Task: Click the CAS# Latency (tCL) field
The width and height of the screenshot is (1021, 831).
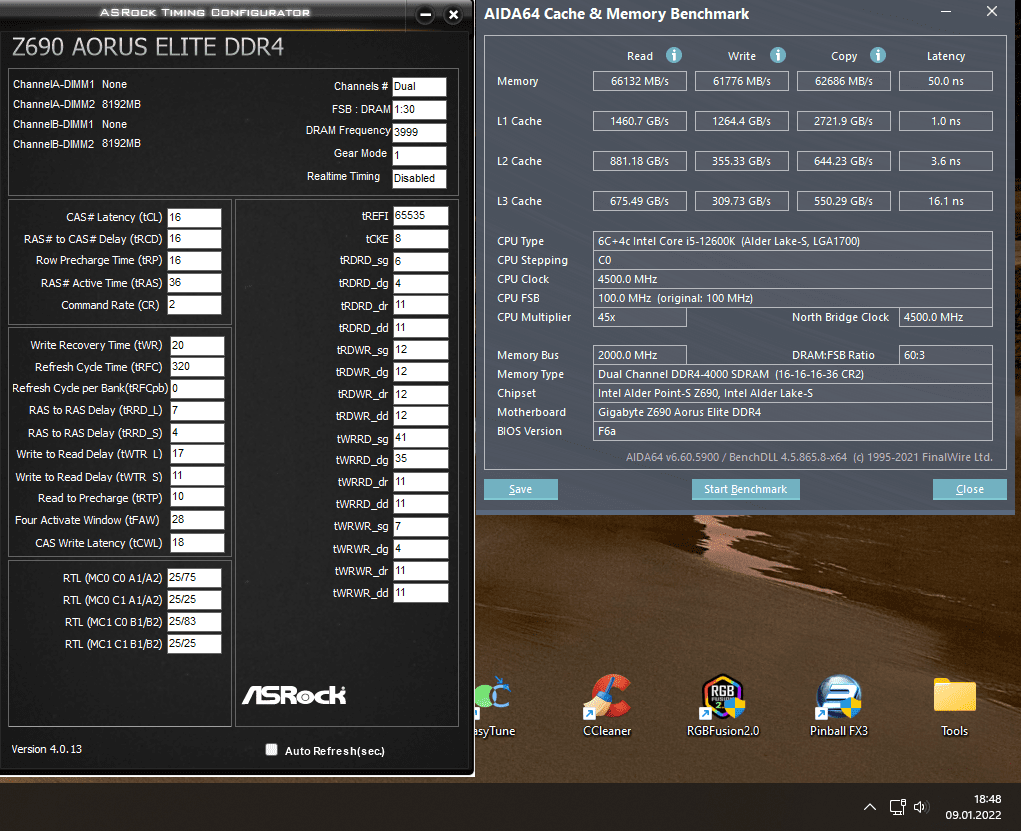Action: (x=194, y=218)
